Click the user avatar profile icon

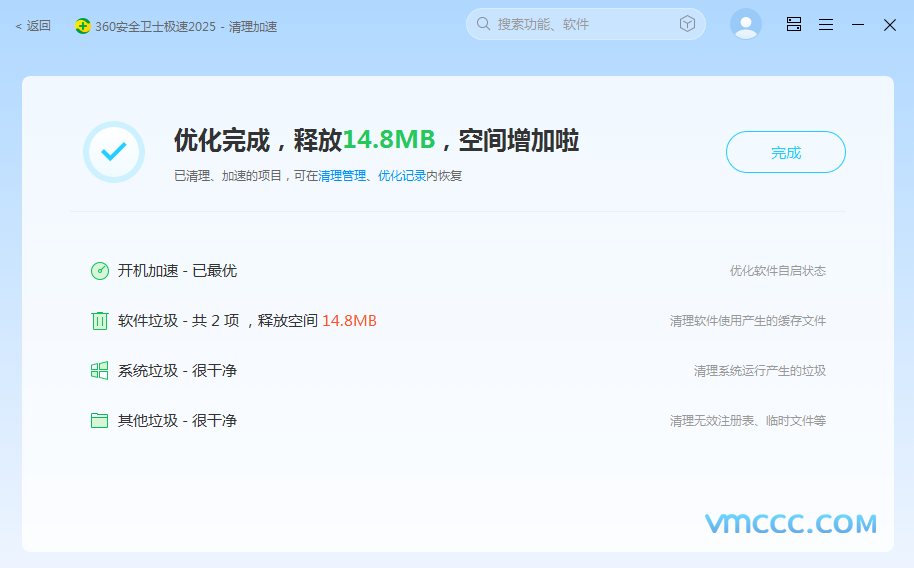(745, 24)
